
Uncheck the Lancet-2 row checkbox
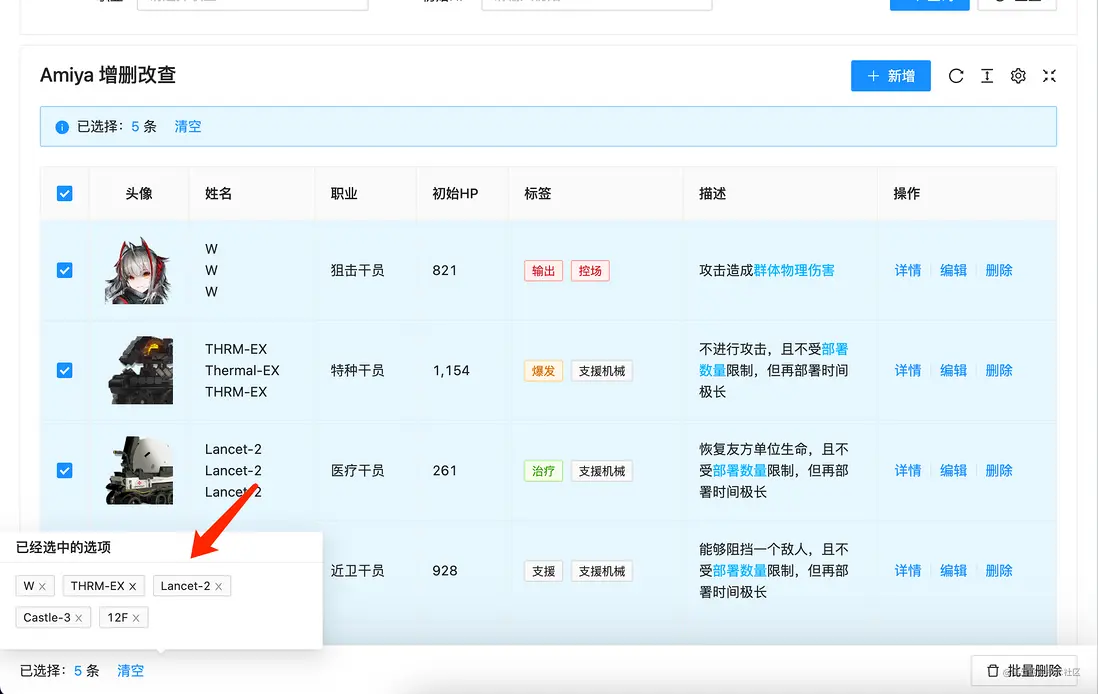point(64,471)
